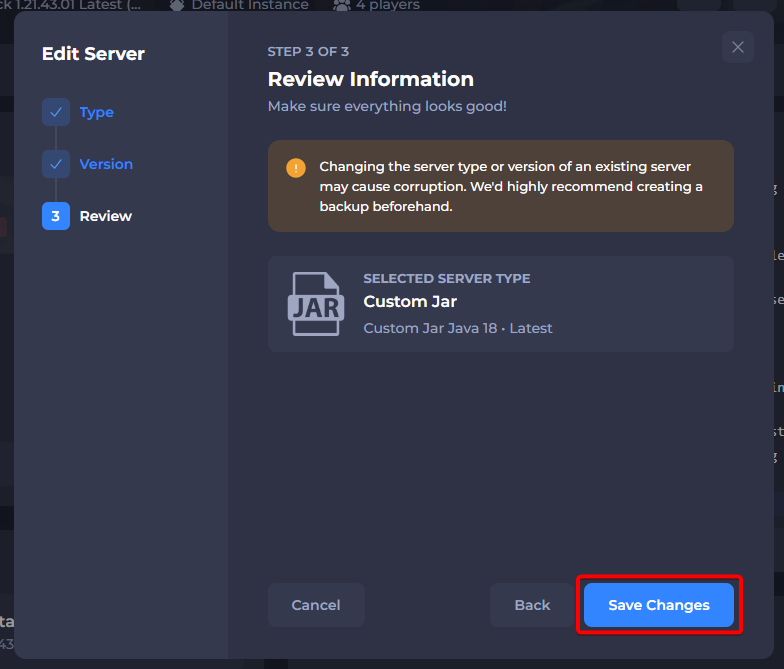Click the 'Edit Server' title
The height and width of the screenshot is (669, 784).
[93, 54]
